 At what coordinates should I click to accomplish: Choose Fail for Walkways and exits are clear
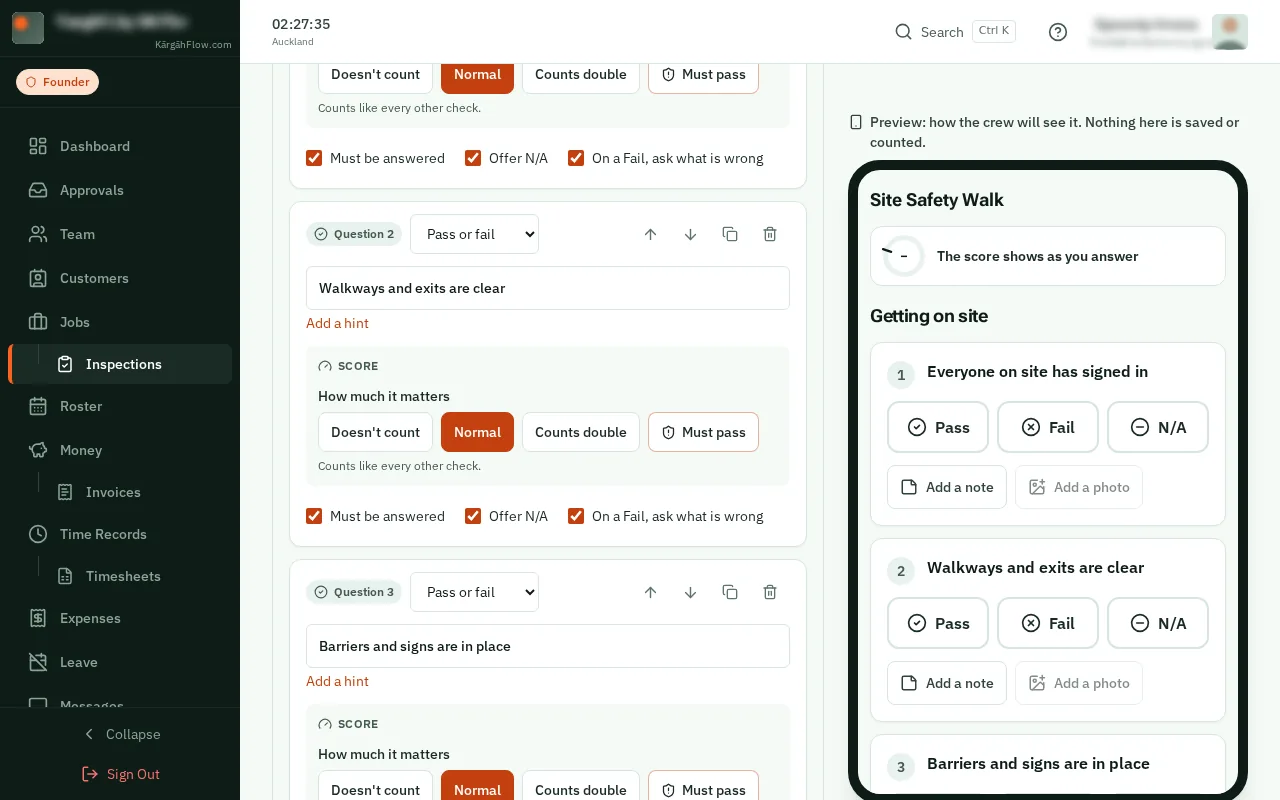1048,623
